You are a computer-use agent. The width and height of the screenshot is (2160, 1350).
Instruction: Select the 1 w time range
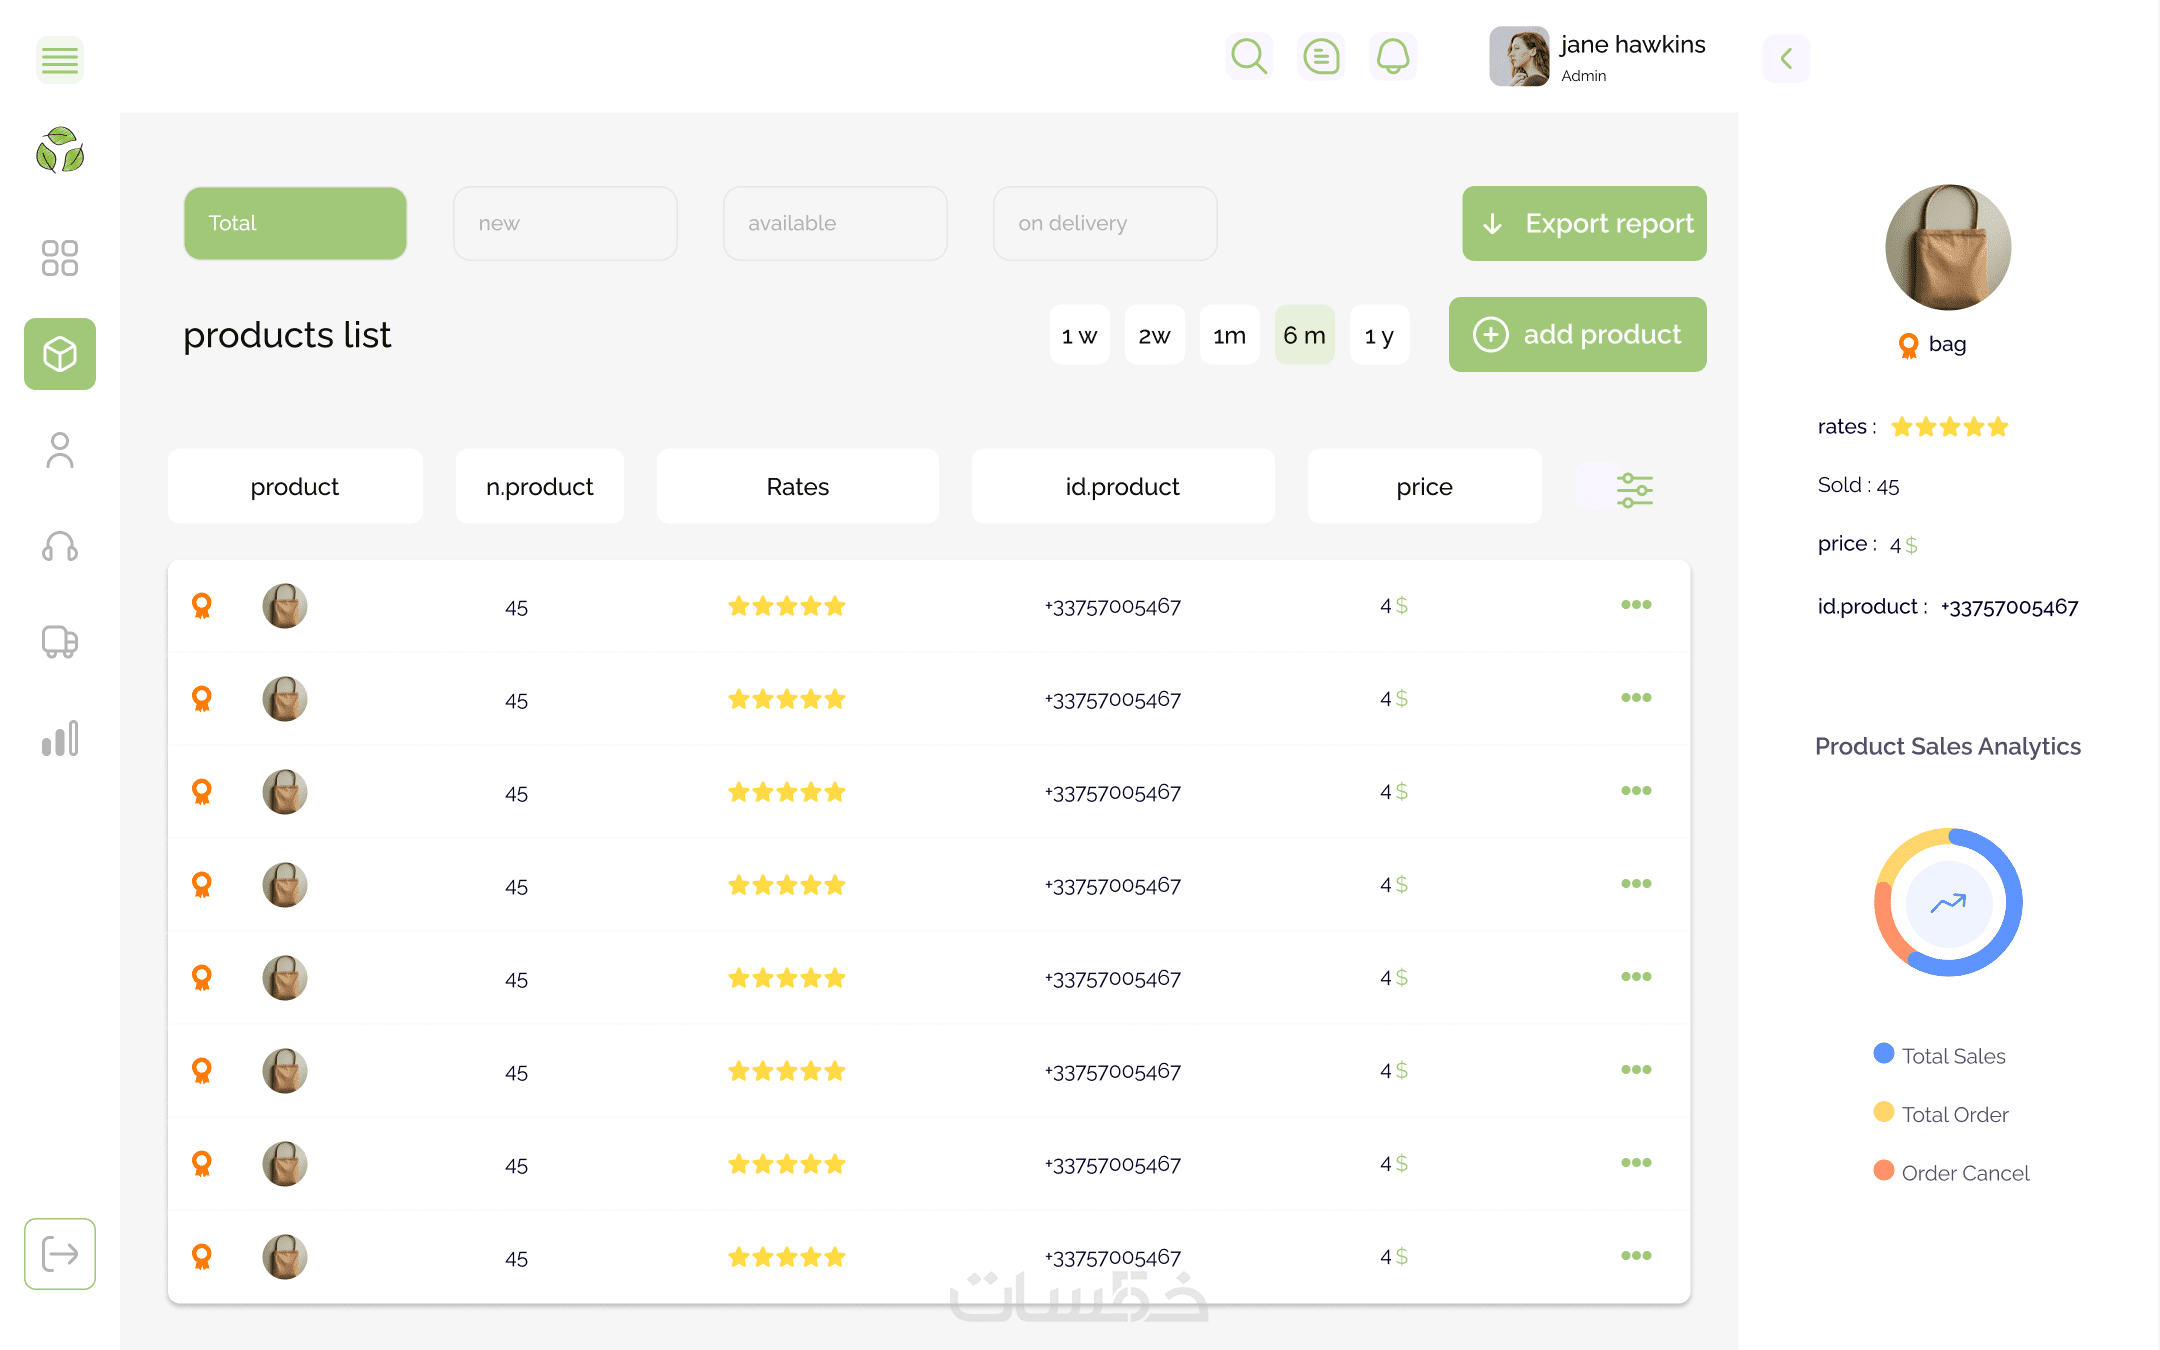click(1079, 335)
